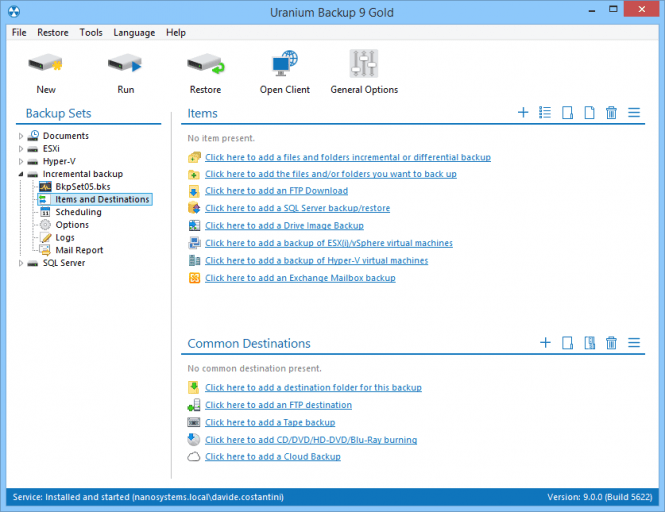Viewport: 665px width, 512px height.
Task: Expand the Hyper-V backup set
Action: [21, 162]
